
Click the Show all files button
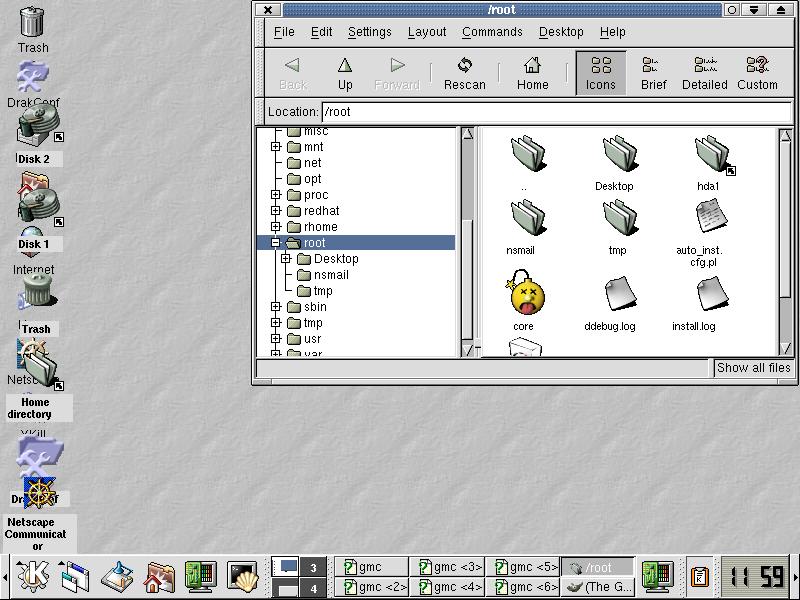(x=753, y=368)
